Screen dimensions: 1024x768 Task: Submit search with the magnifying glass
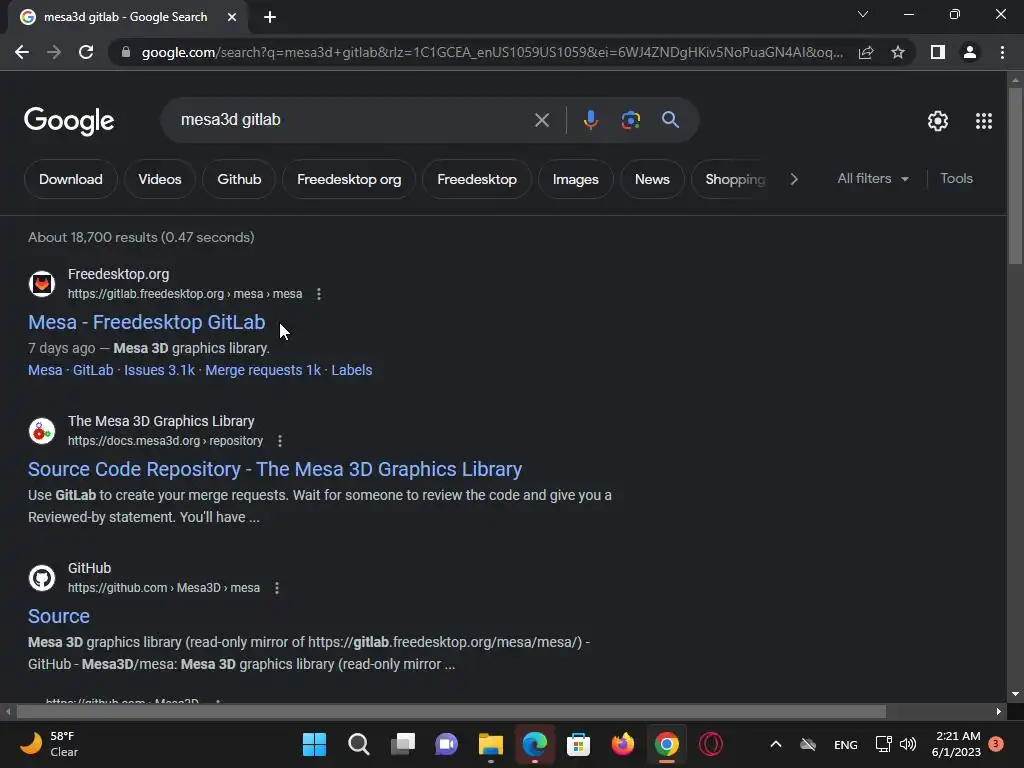point(670,120)
